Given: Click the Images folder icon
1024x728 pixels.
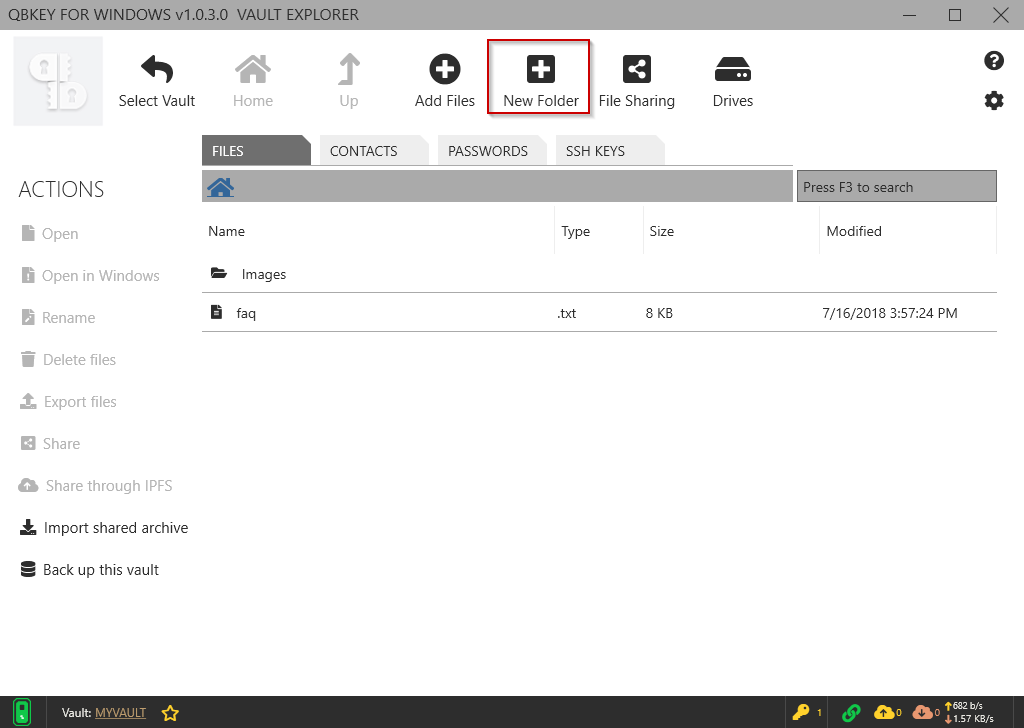Looking at the screenshot, I should tap(219, 274).
